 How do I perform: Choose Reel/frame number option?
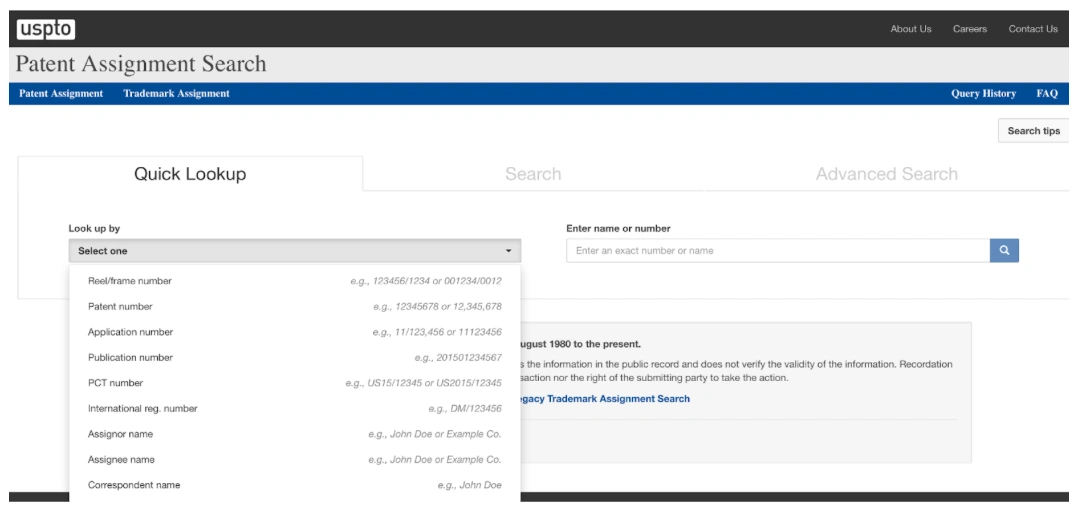[295, 281]
